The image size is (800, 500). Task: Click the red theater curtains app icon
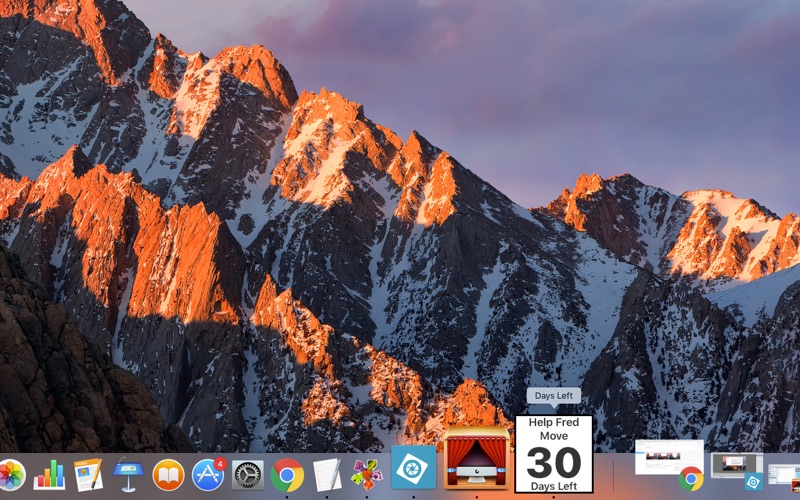click(x=476, y=458)
